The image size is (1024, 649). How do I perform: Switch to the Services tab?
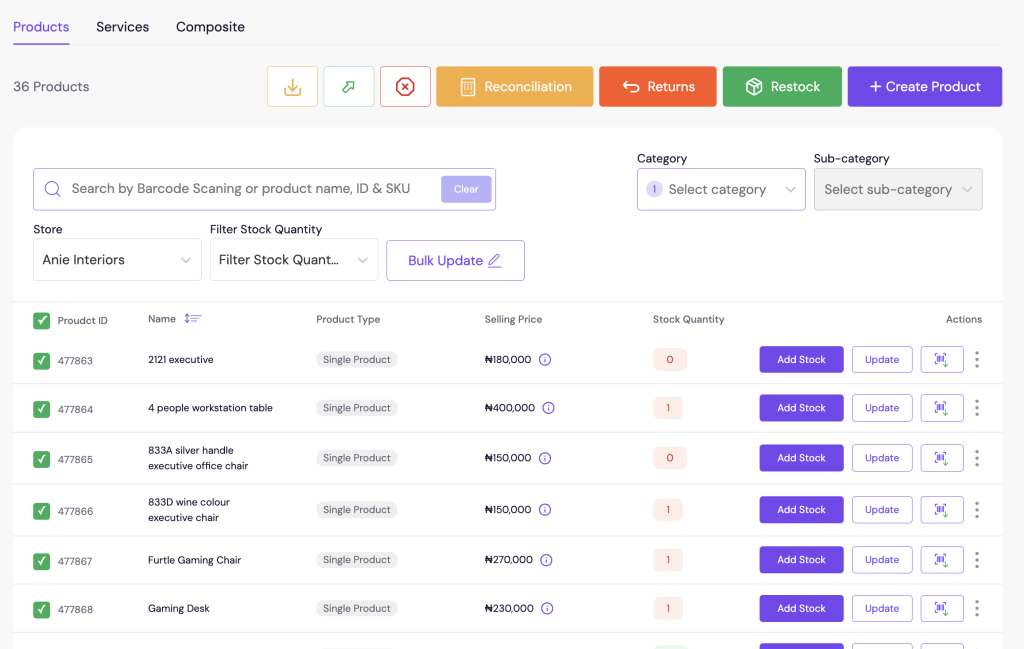click(122, 27)
